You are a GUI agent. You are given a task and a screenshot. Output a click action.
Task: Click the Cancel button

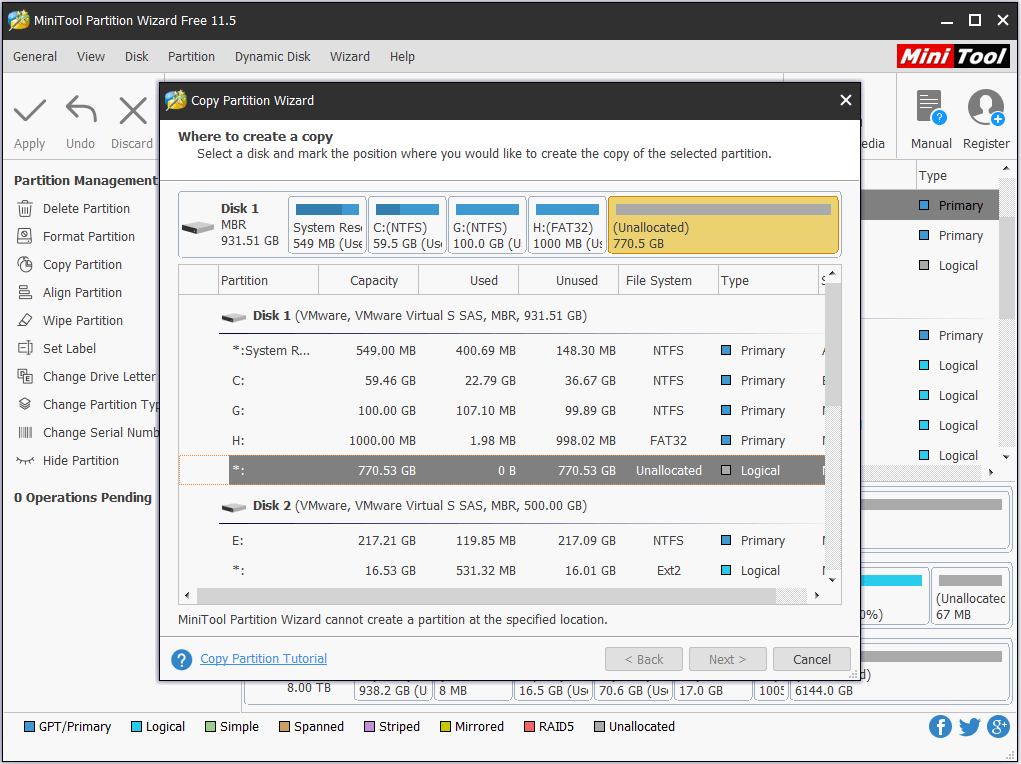tap(811, 659)
